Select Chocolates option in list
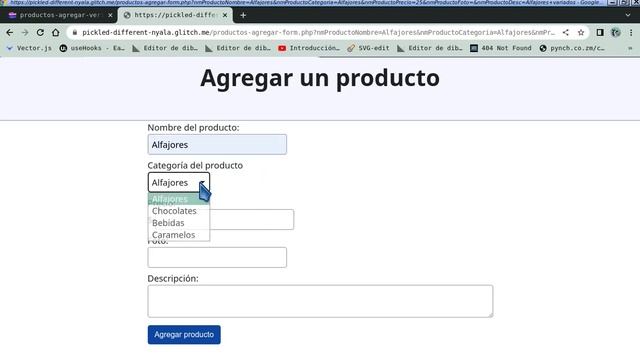Screen dimensions: 640x360 (x=179, y=211)
